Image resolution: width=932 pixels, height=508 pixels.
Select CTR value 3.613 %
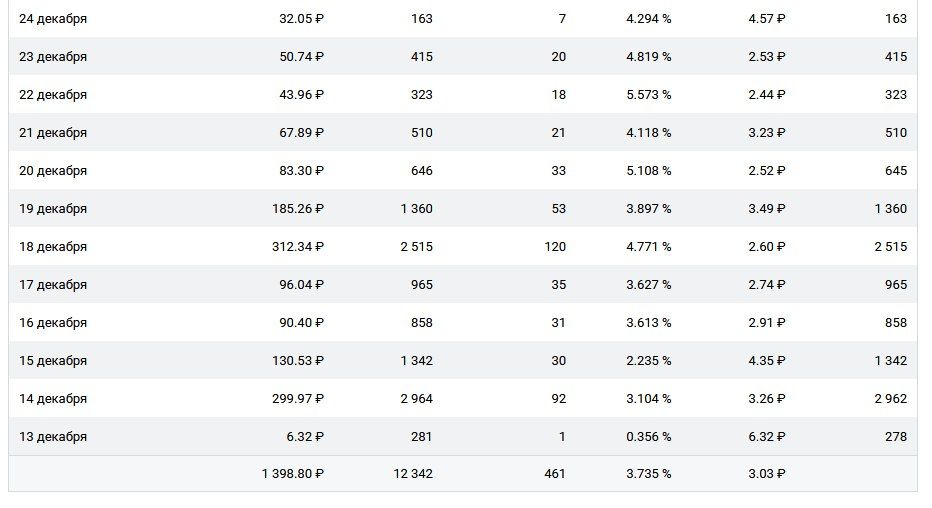coord(648,323)
